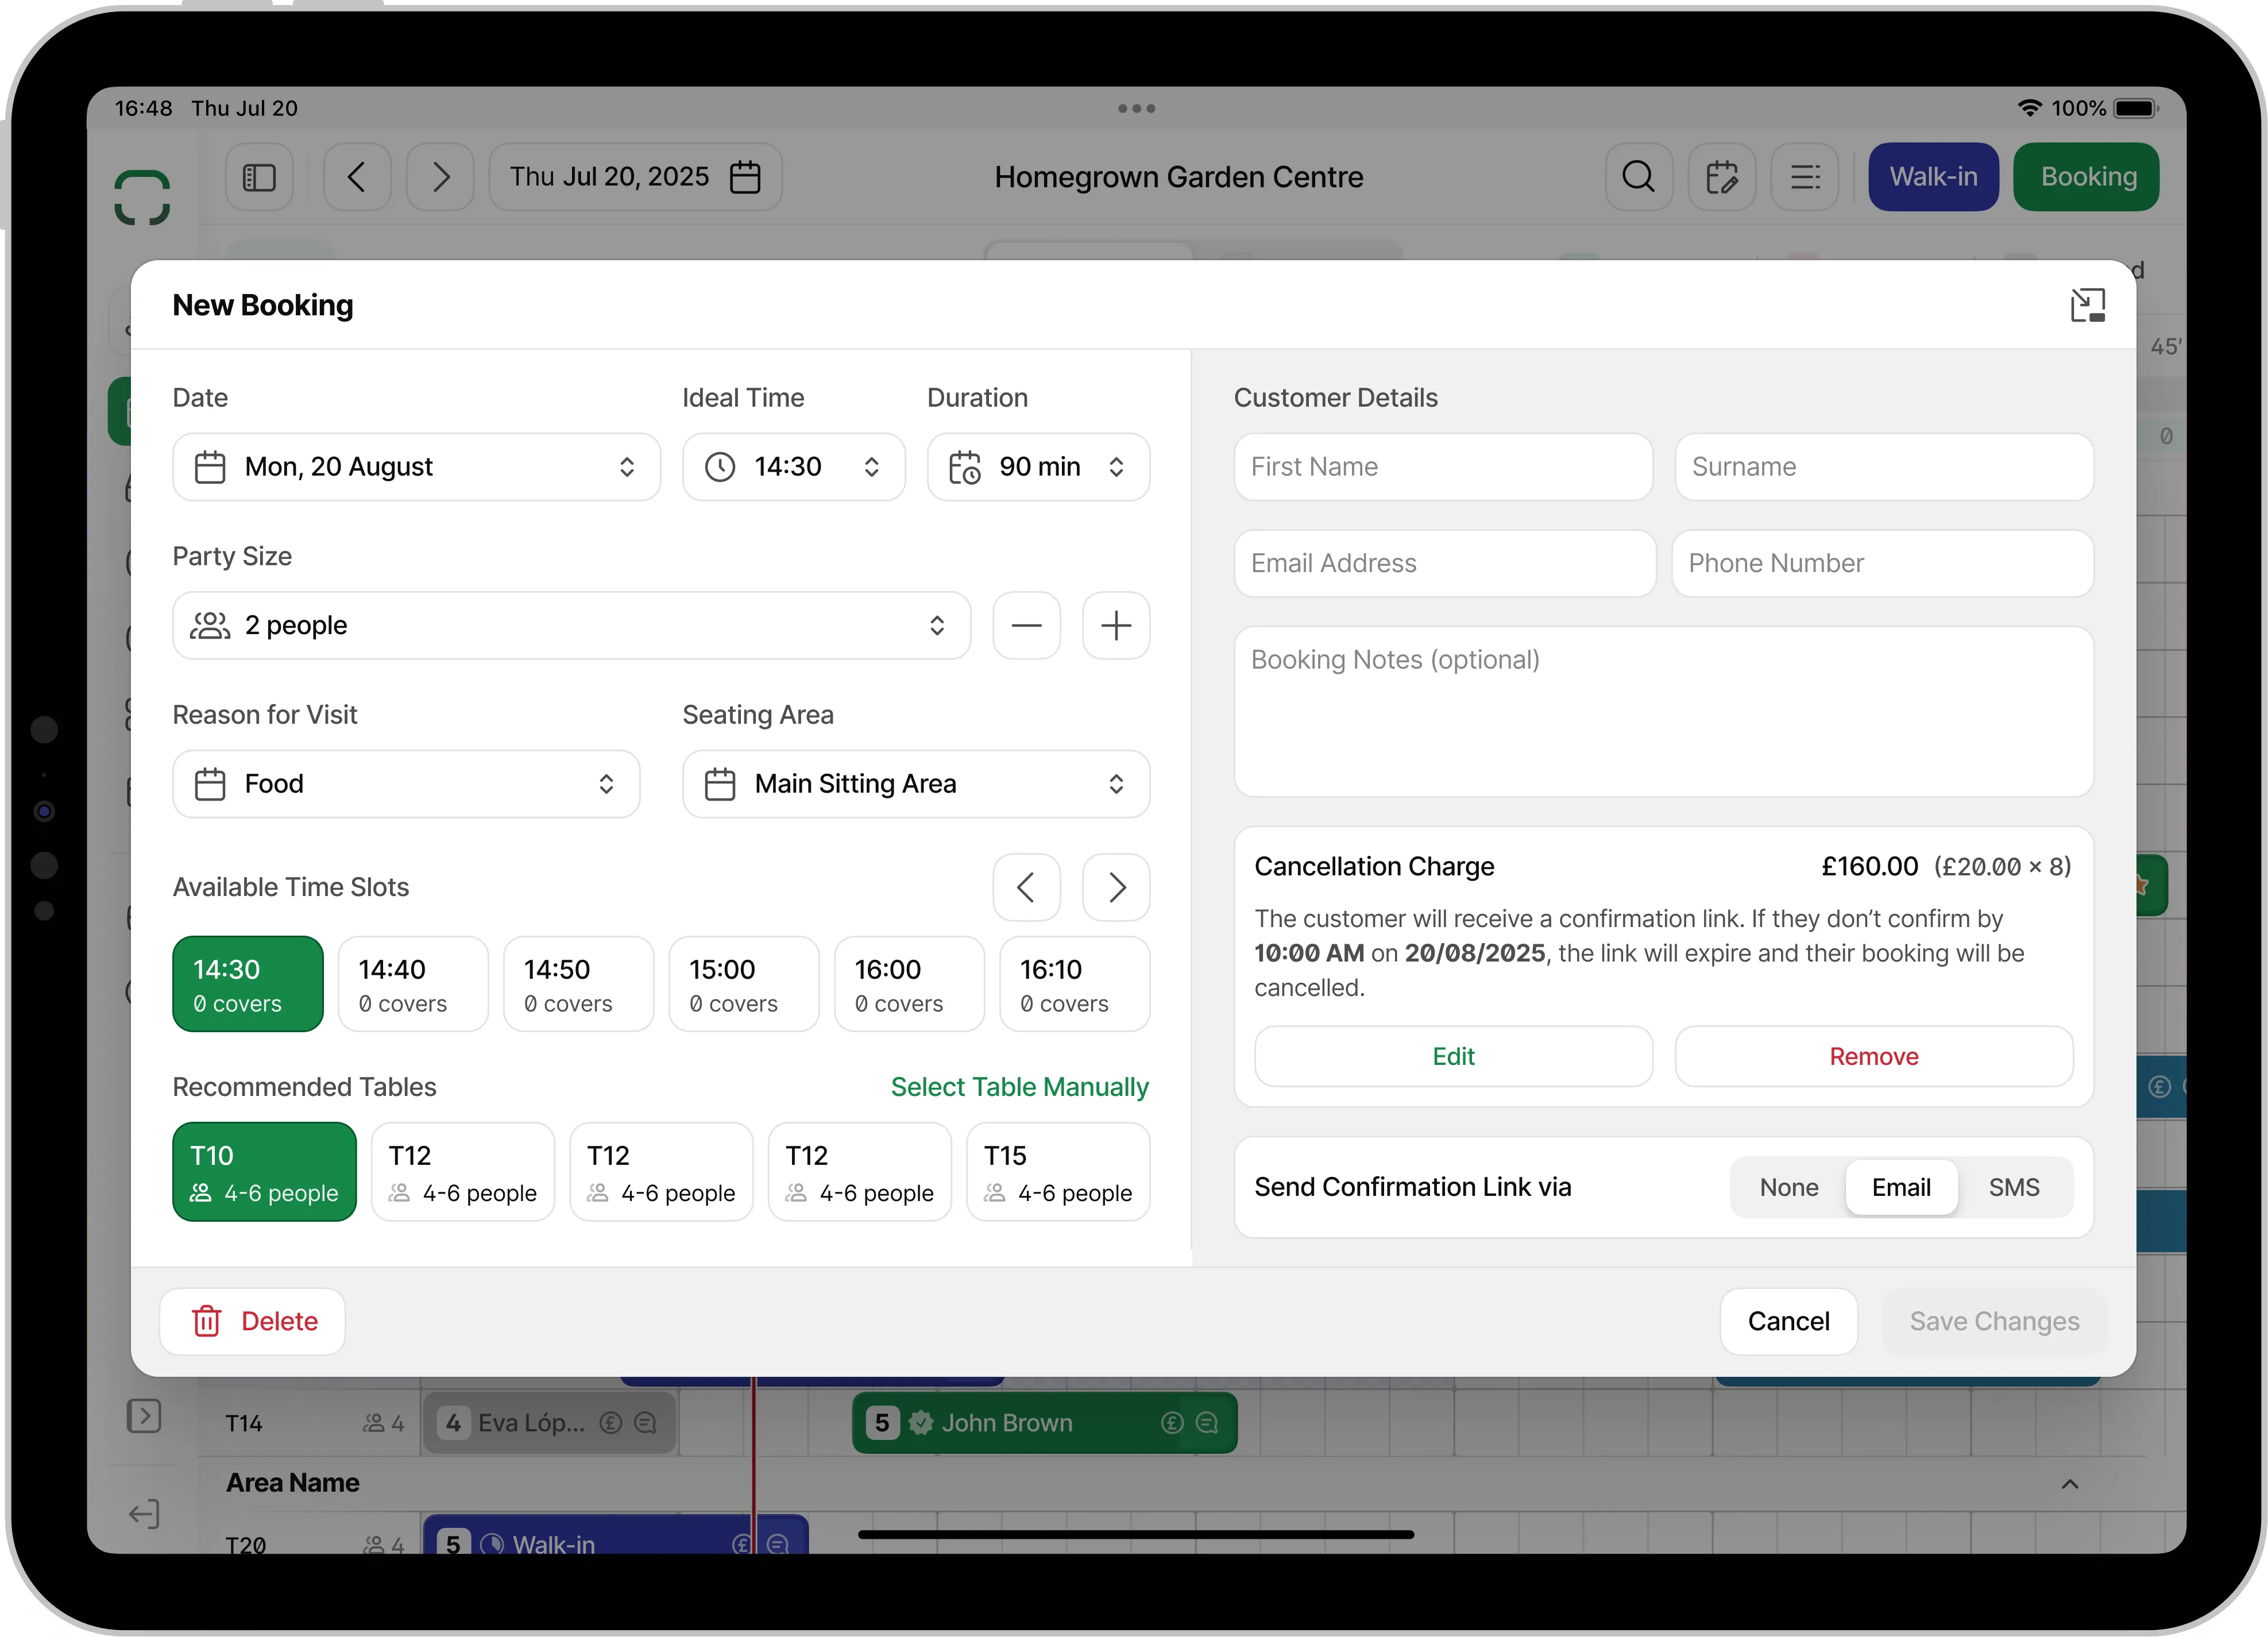Open the list view icon in toolbar

1804,177
